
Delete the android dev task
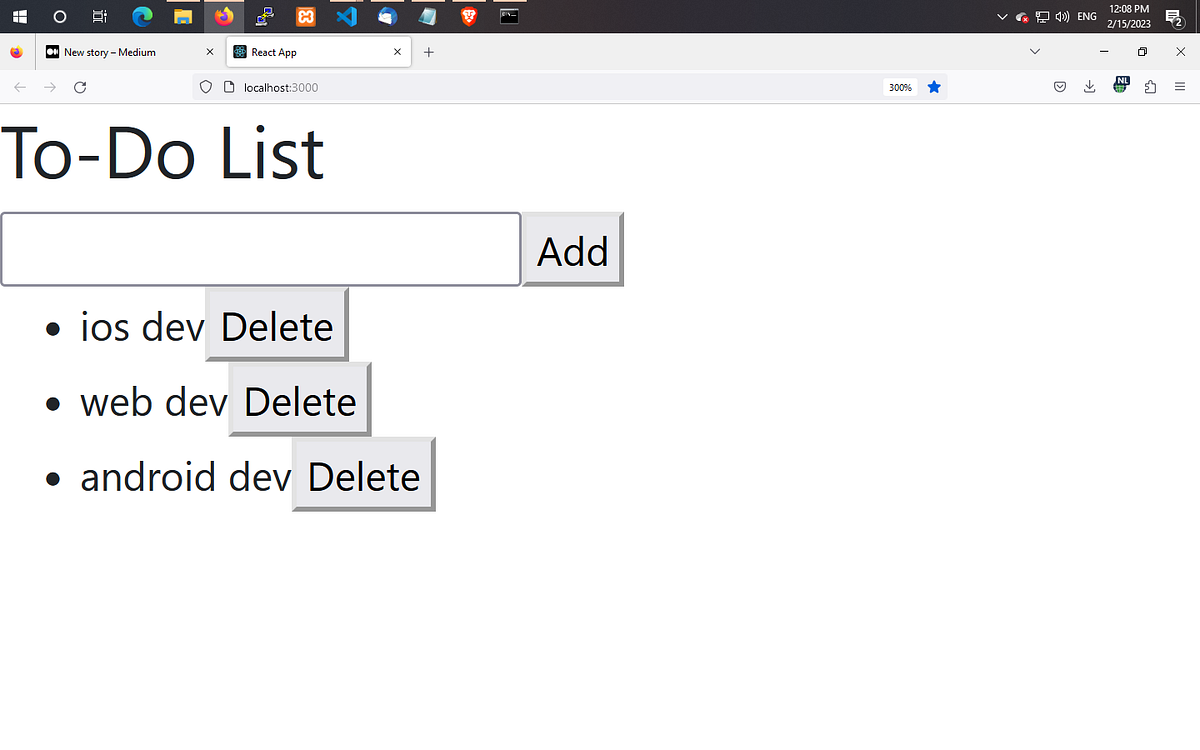coord(362,476)
